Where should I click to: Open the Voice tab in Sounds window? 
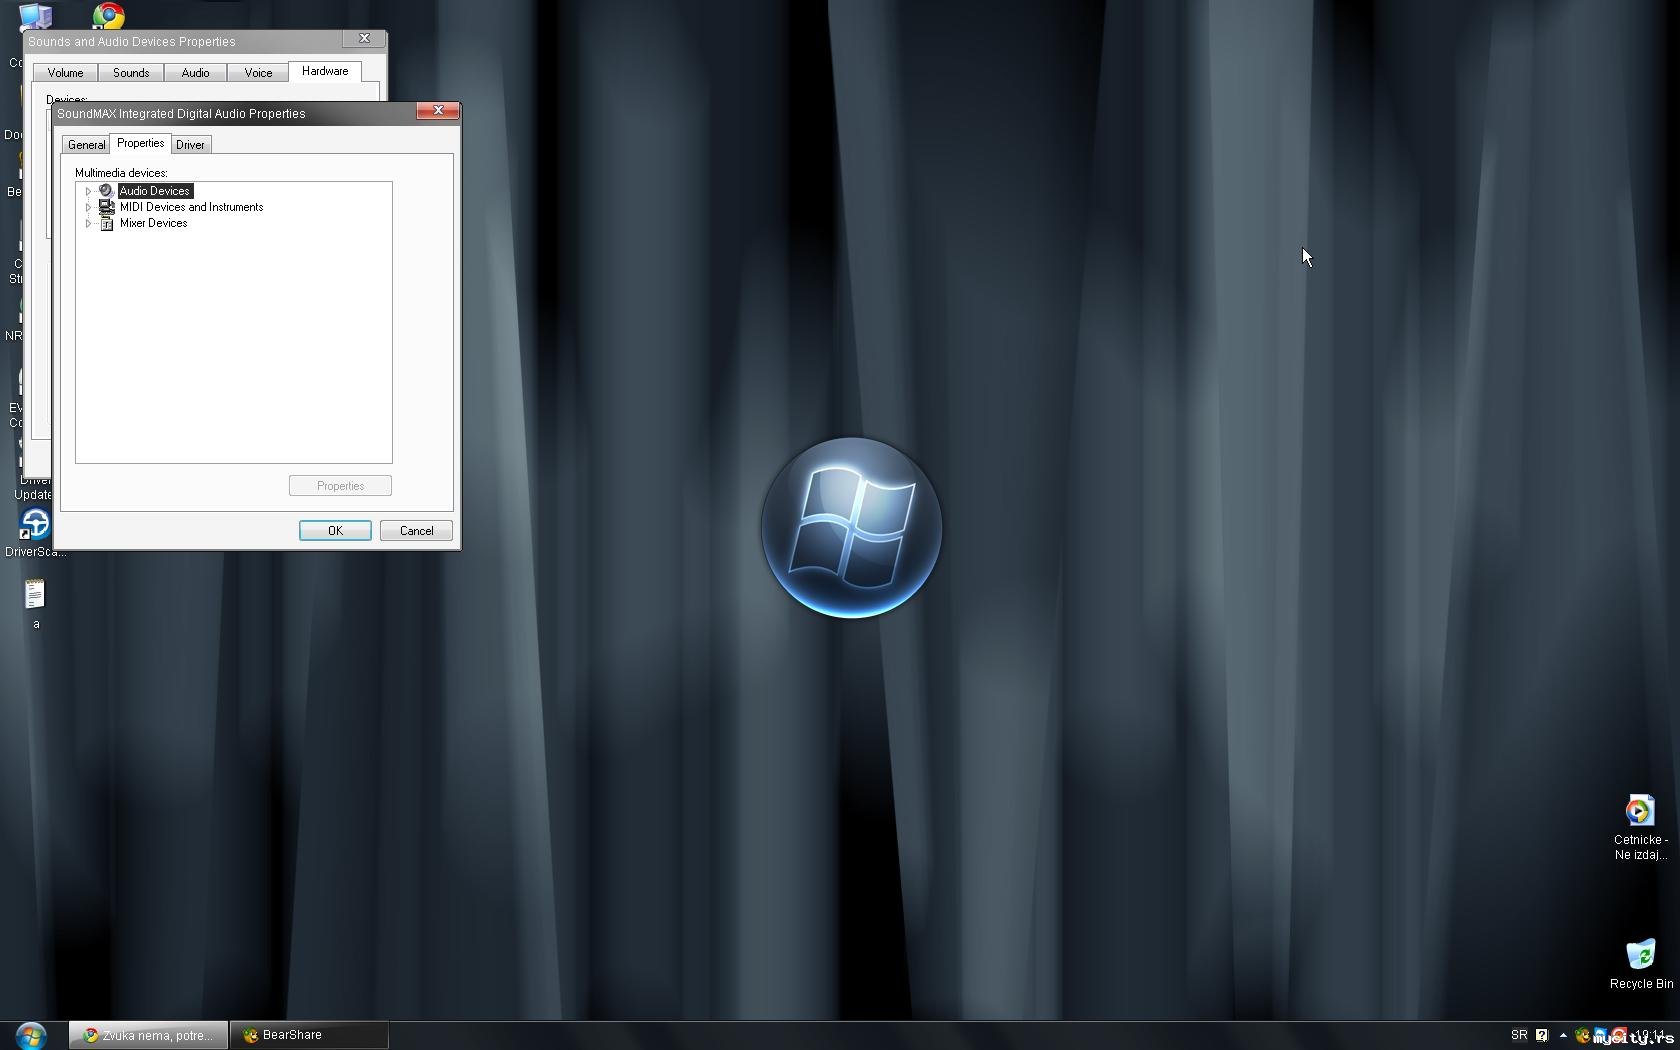[x=258, y=73]
